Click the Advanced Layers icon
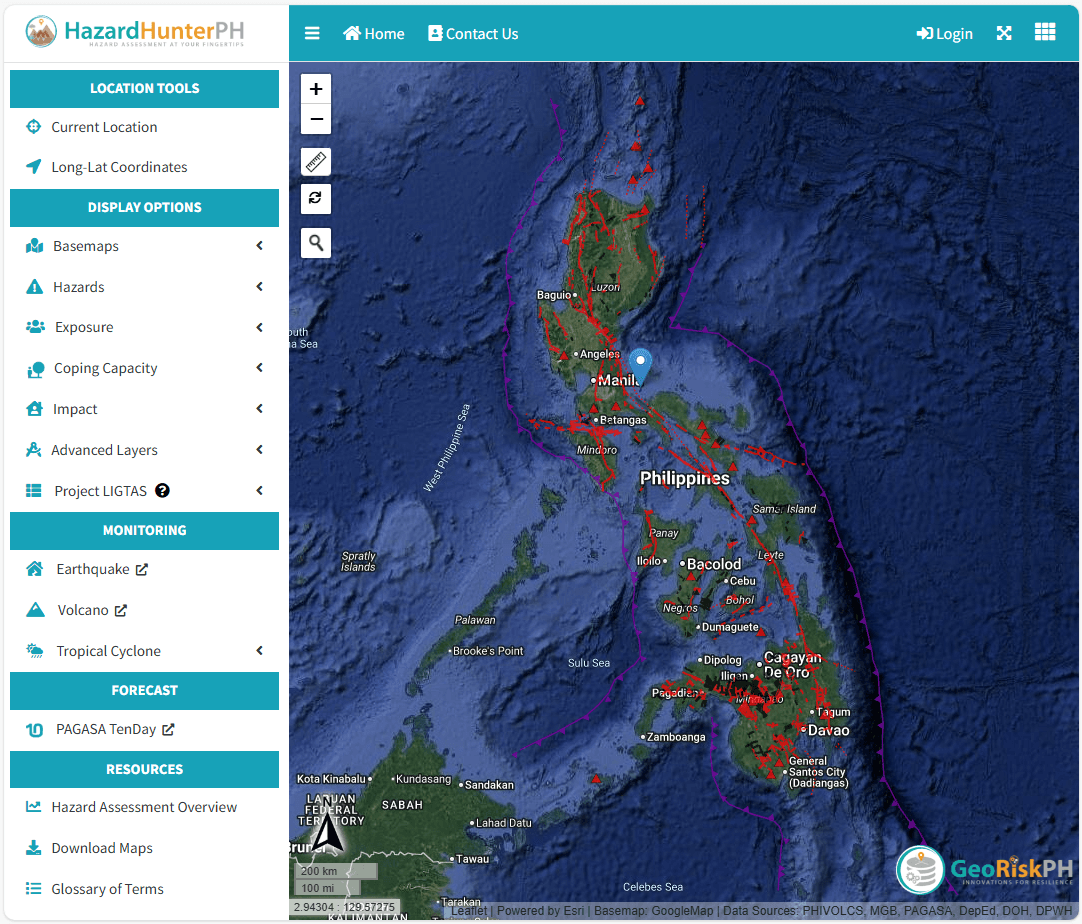 point(33,450)
